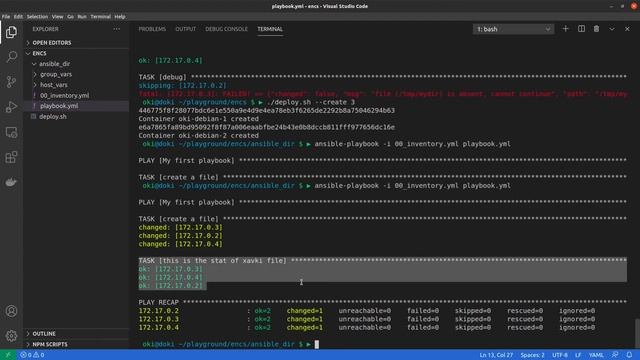Change end of line sequence LF
This screenshot has width=640, height=360.
[x=578, y=355]
